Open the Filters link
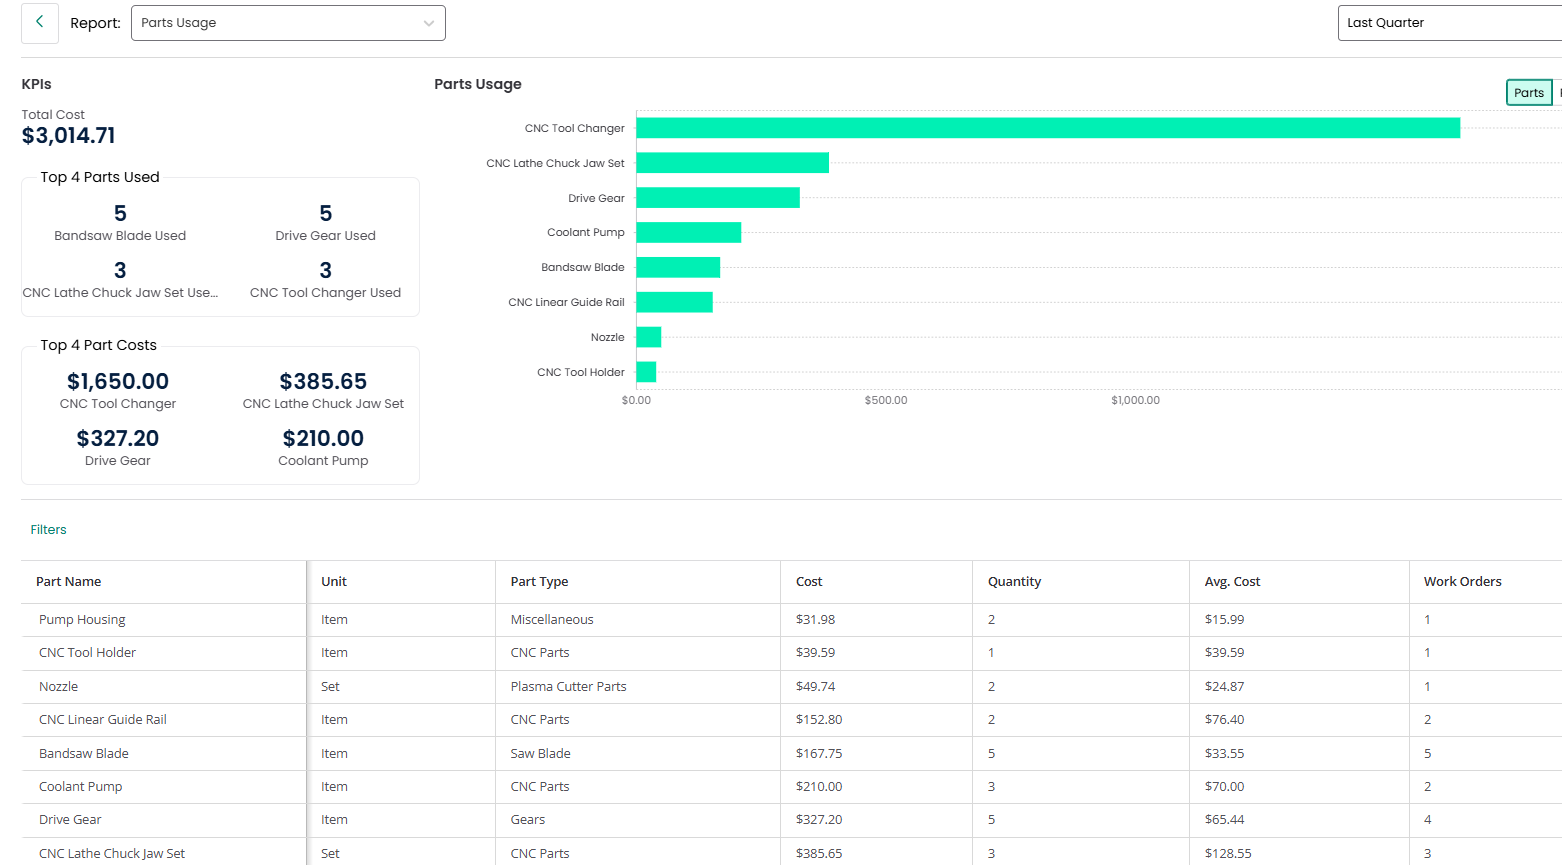The height and width of the screenshot is (865, 1562). pos(48,530)
